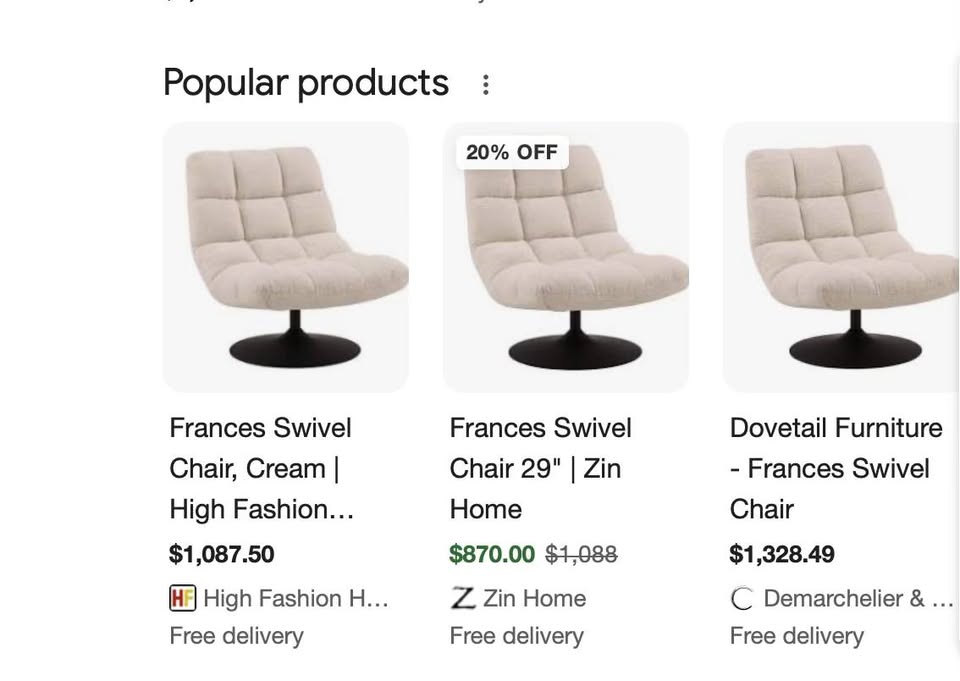Click the Popular products heading
The height and width of the screenshot is (681, 960).
[x=306, y=82]
